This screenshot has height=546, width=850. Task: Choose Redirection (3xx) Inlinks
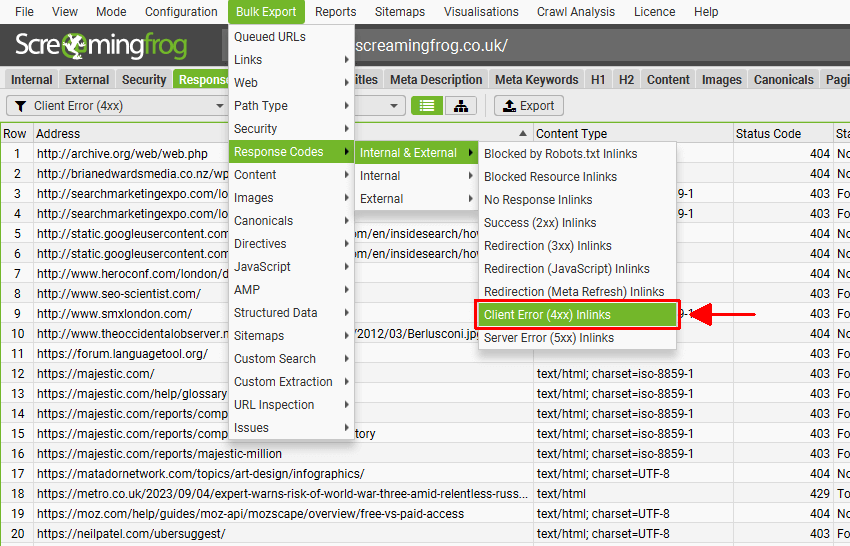578,246
